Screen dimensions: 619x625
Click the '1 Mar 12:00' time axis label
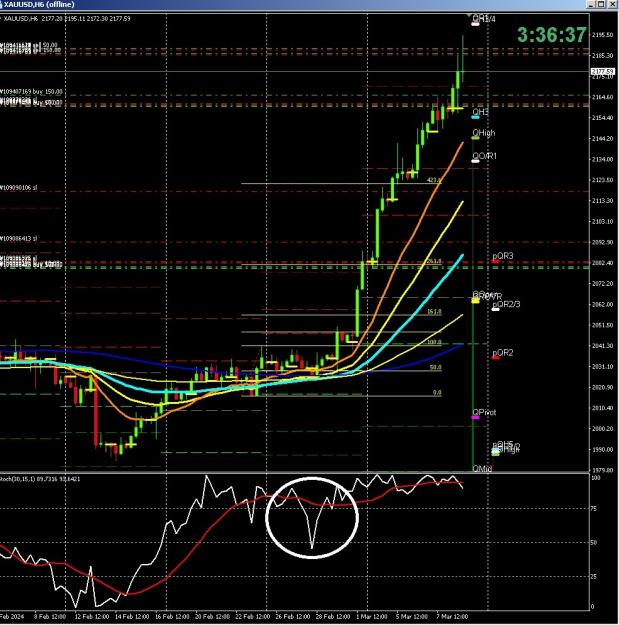371,617
